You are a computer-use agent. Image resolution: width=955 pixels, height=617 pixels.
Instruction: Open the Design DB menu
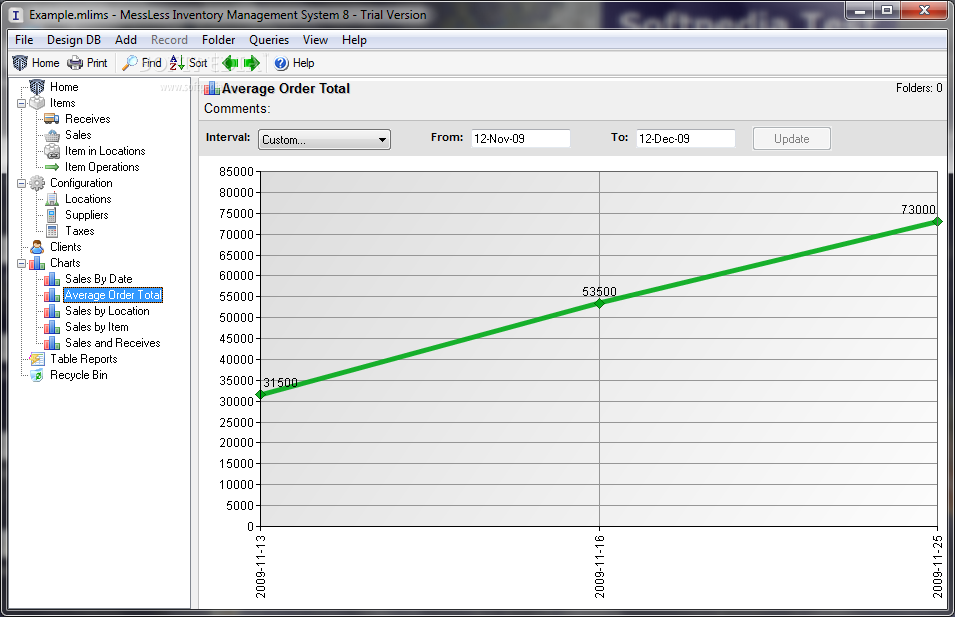click(74, 40)
